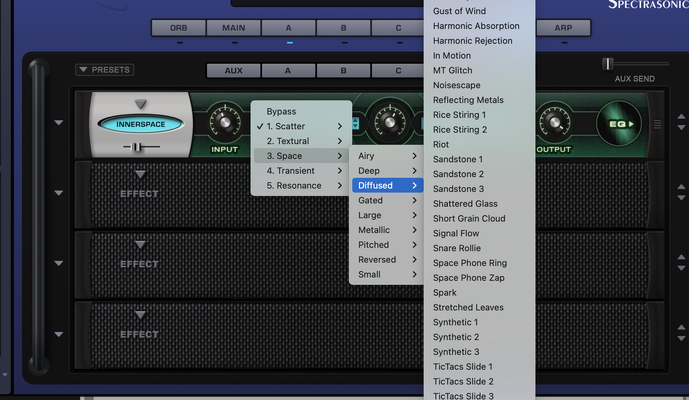Viewport: 689px width, 400px height.
Task: Open the second EFFECT slot dropdown triangle
Action: [140, 175]
